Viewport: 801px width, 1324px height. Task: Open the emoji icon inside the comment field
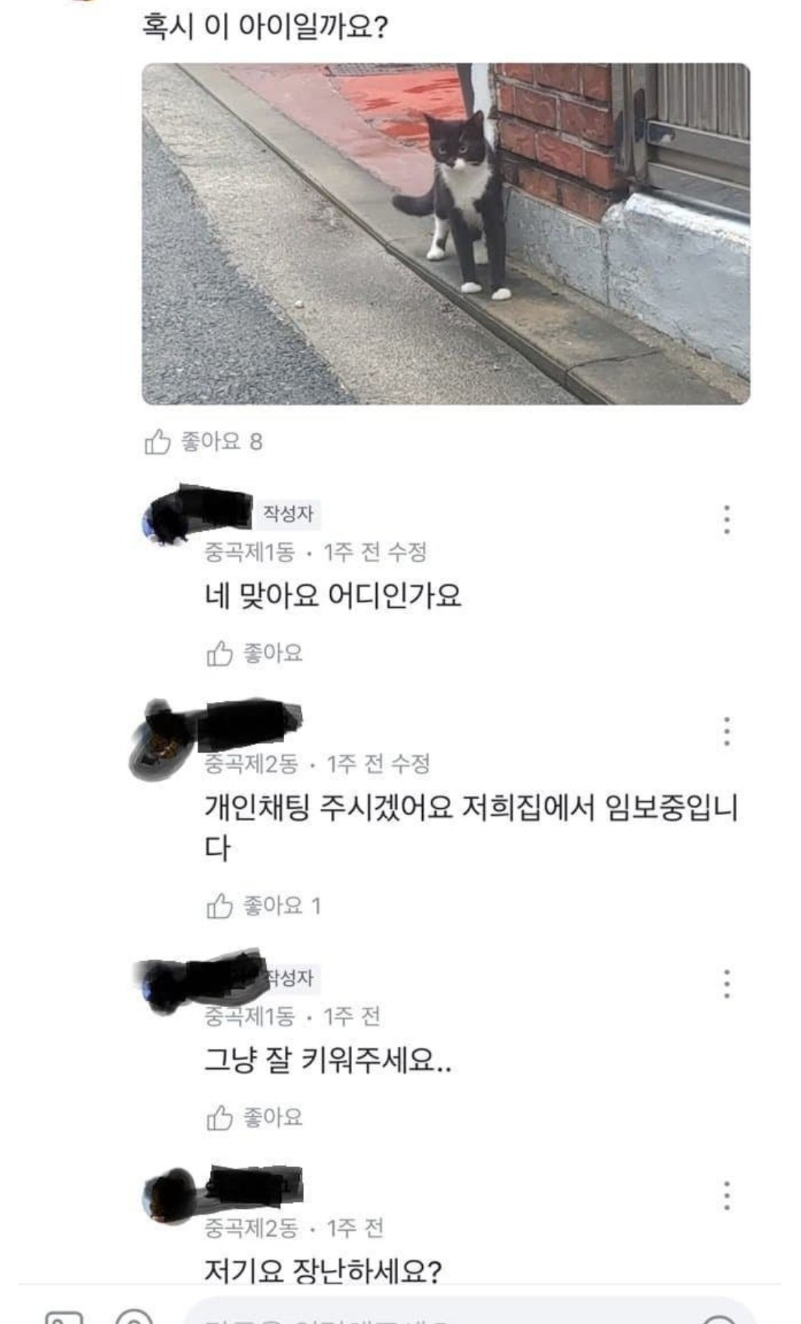[x=719, y=1317]
